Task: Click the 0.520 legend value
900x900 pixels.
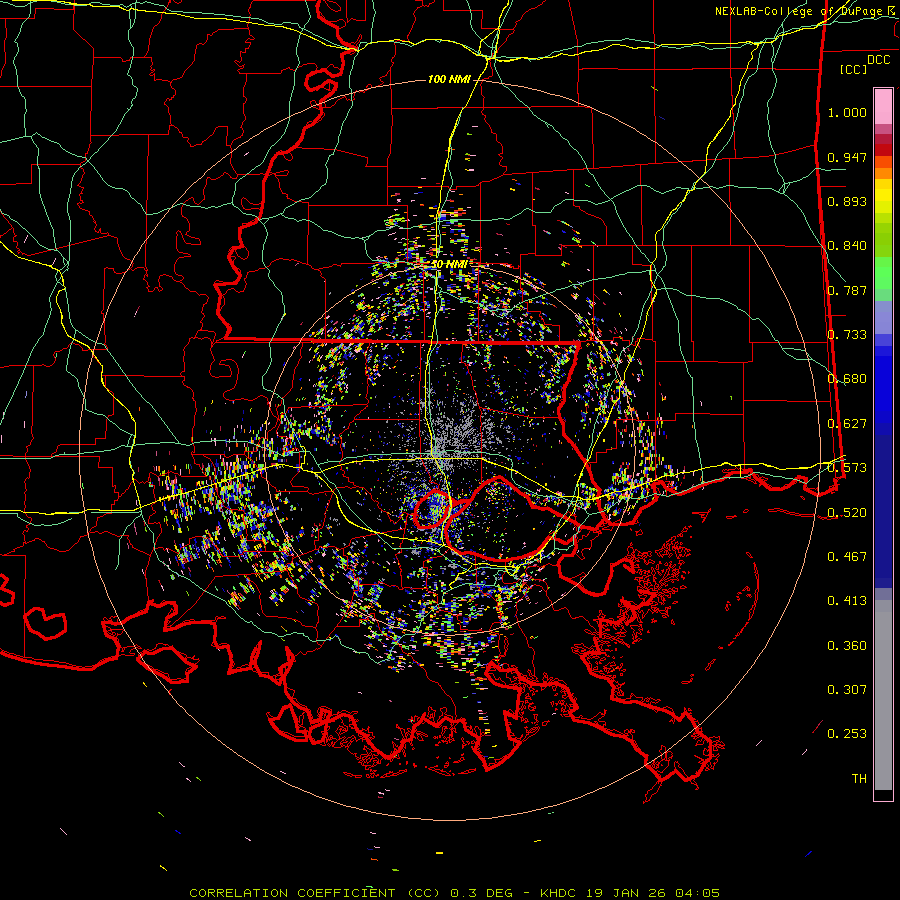Action: [847, 512]
